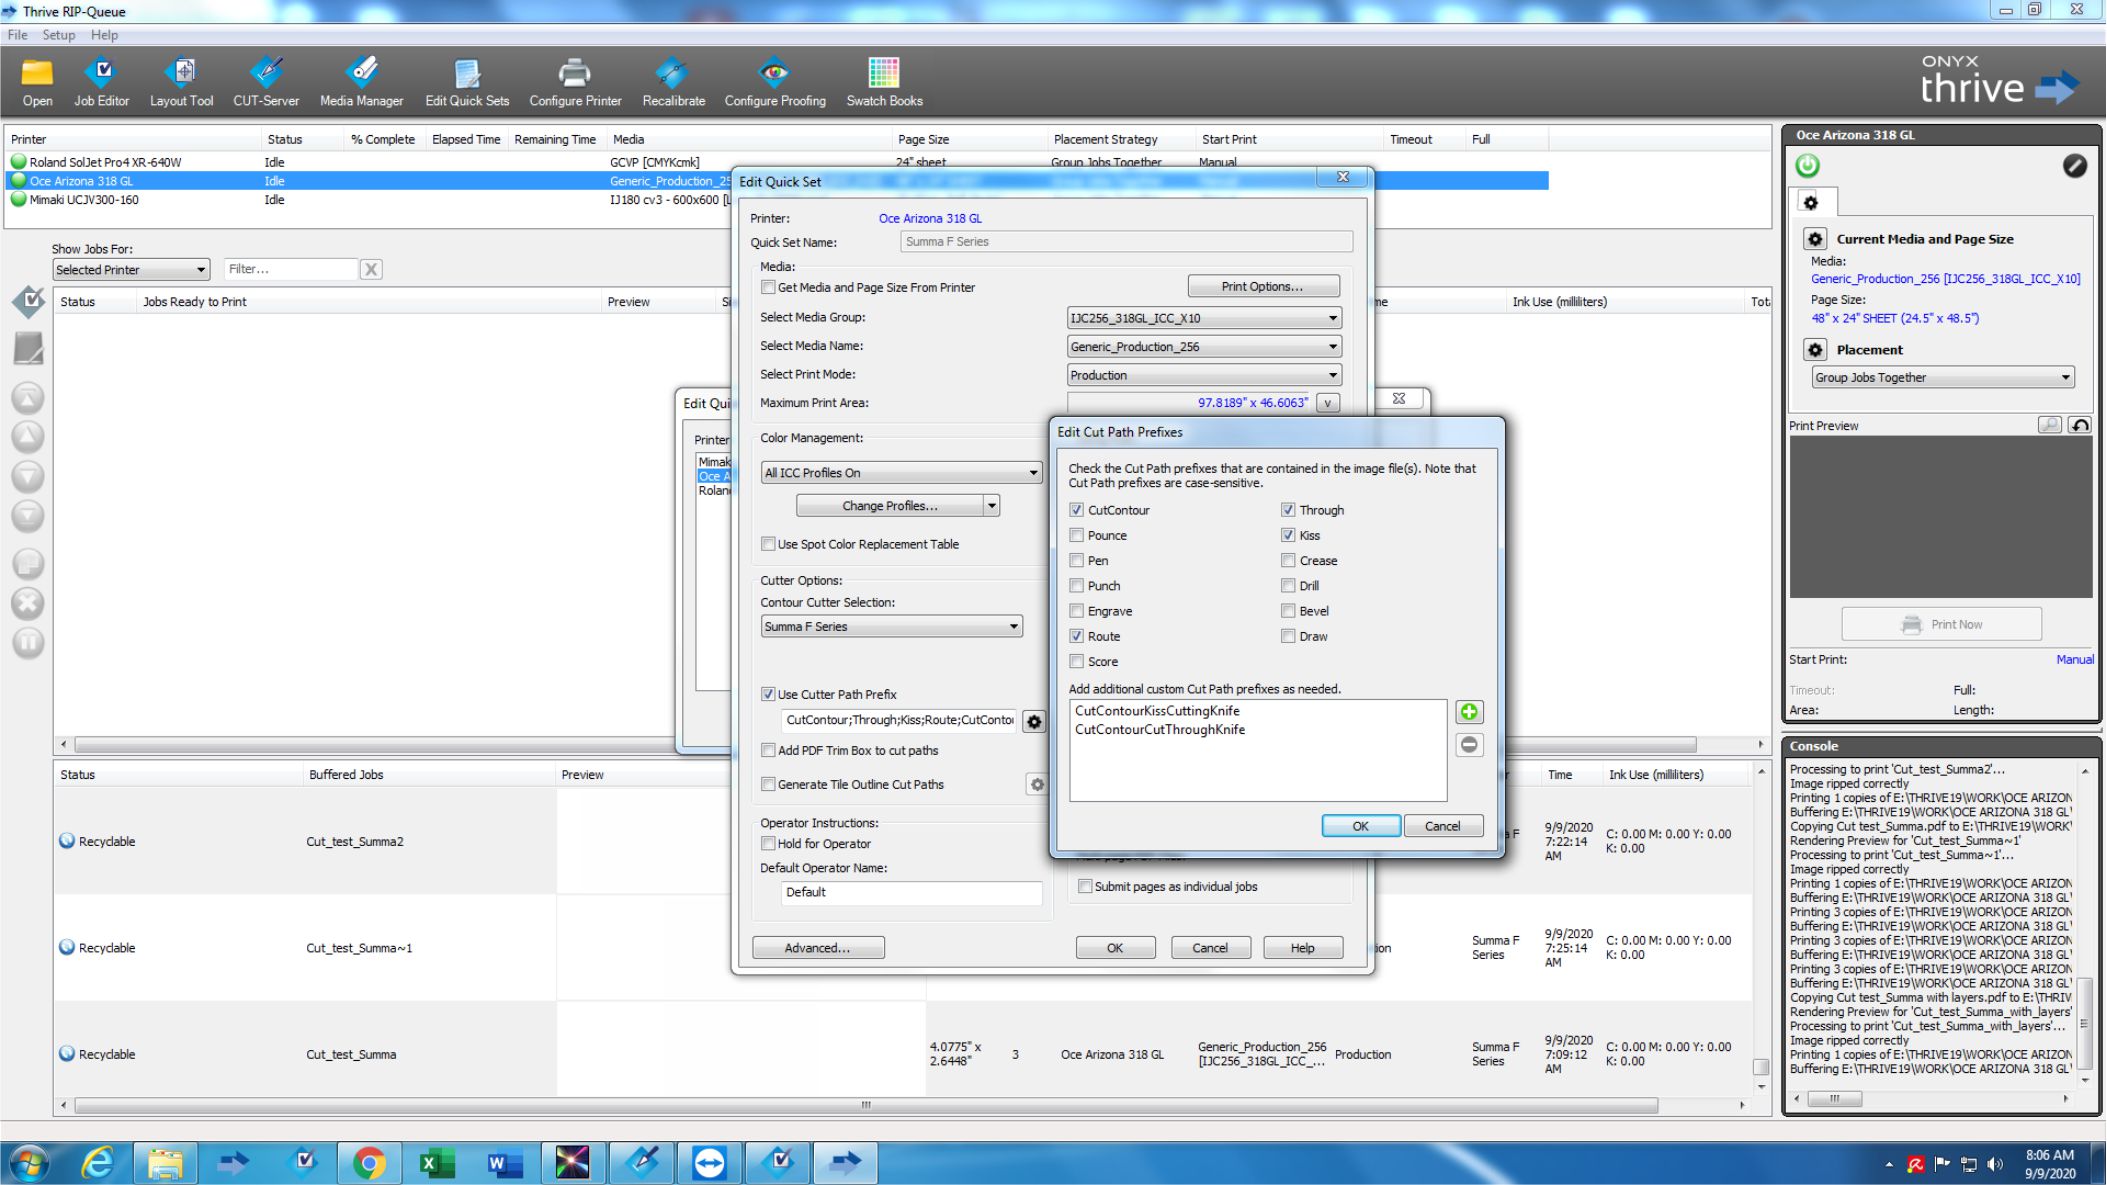Open Configure Proofing
Screen dimensions: 2107x1185
pos(775,82)
